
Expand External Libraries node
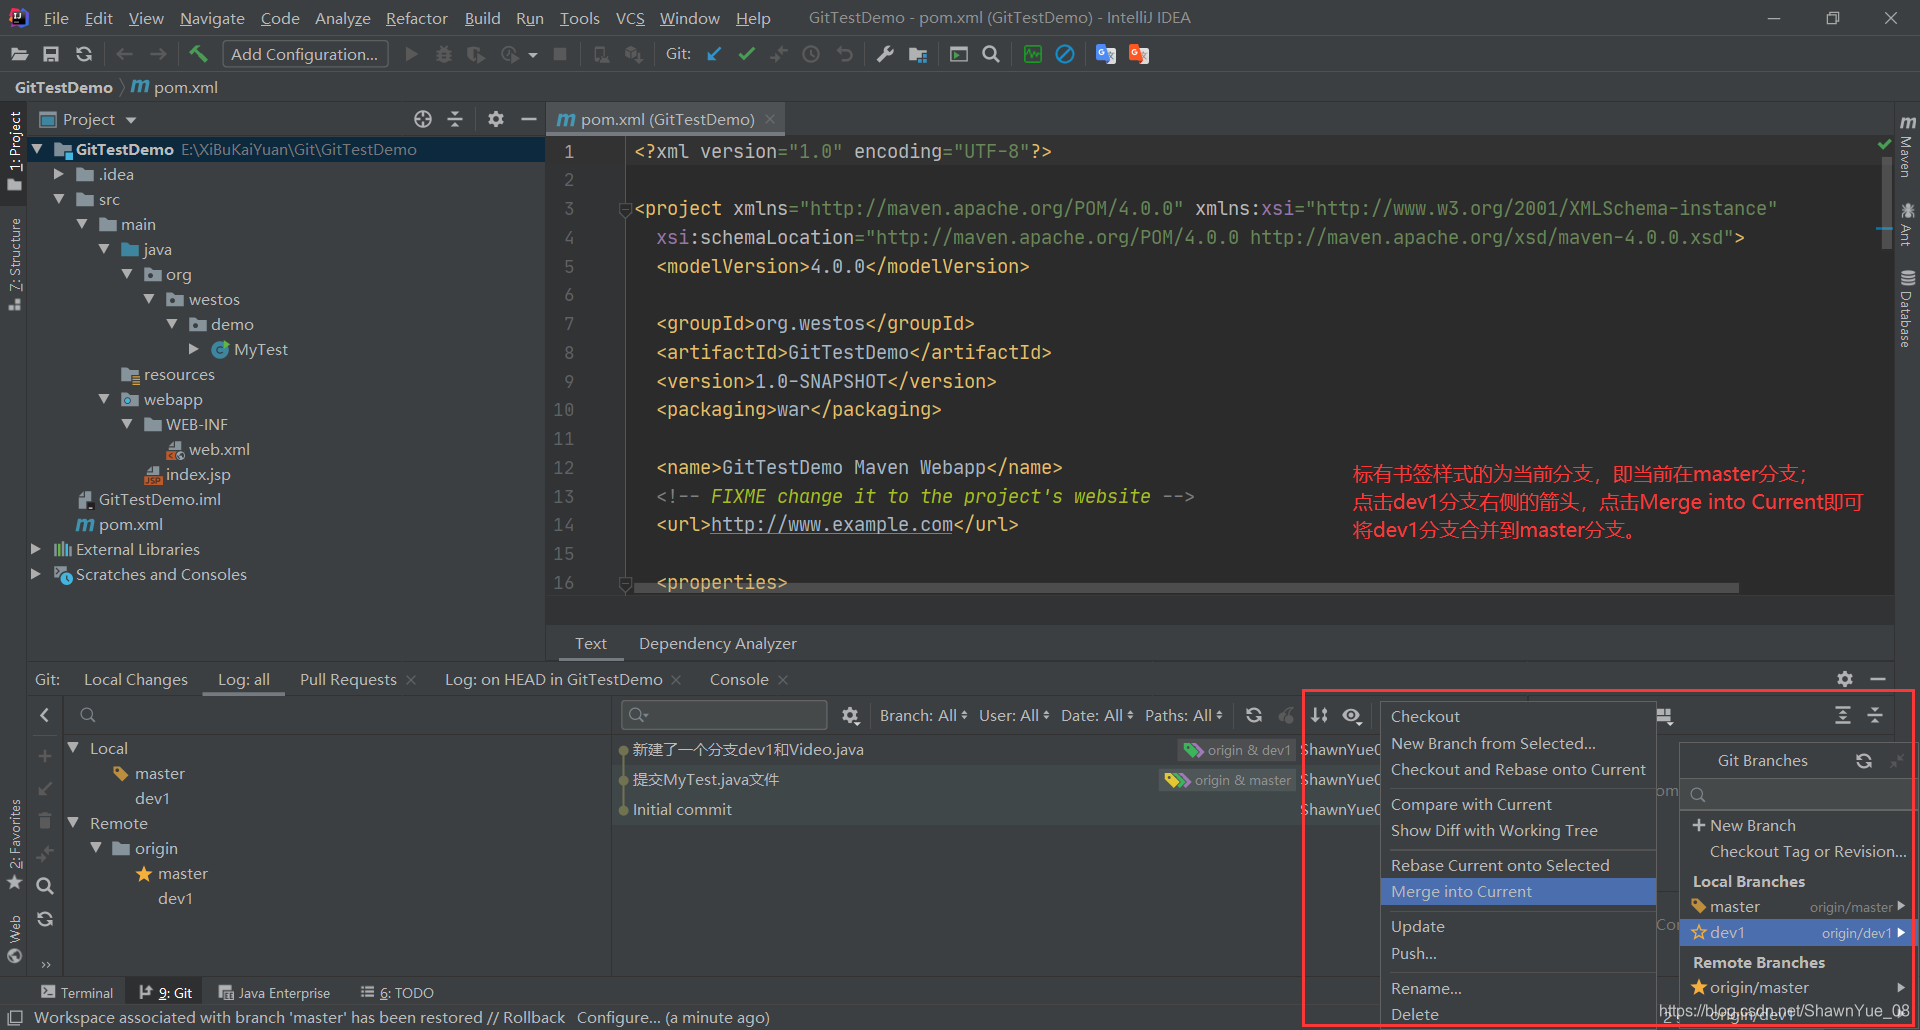click(x=36, y=549)
